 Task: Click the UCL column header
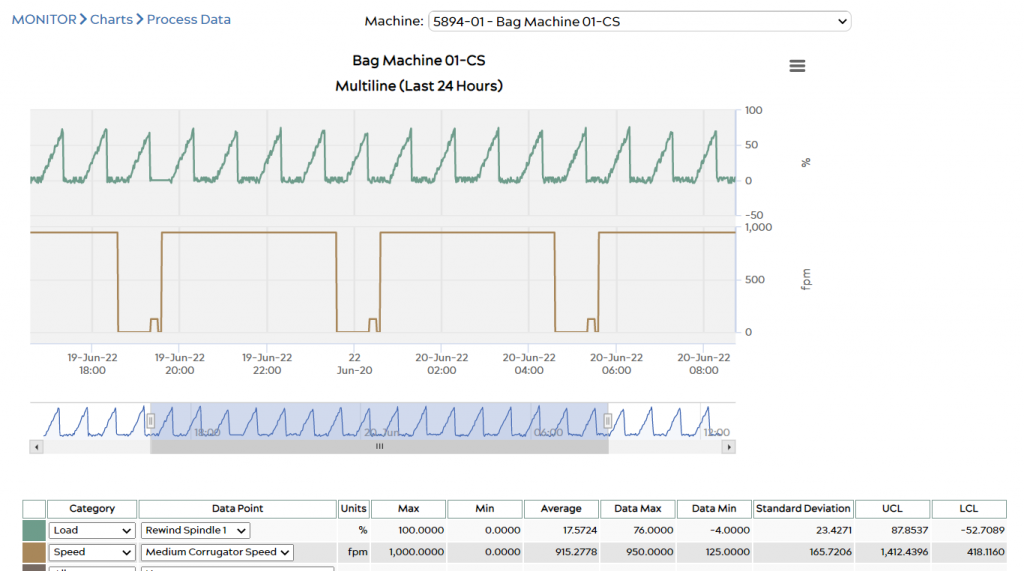(x=892, y=509)
